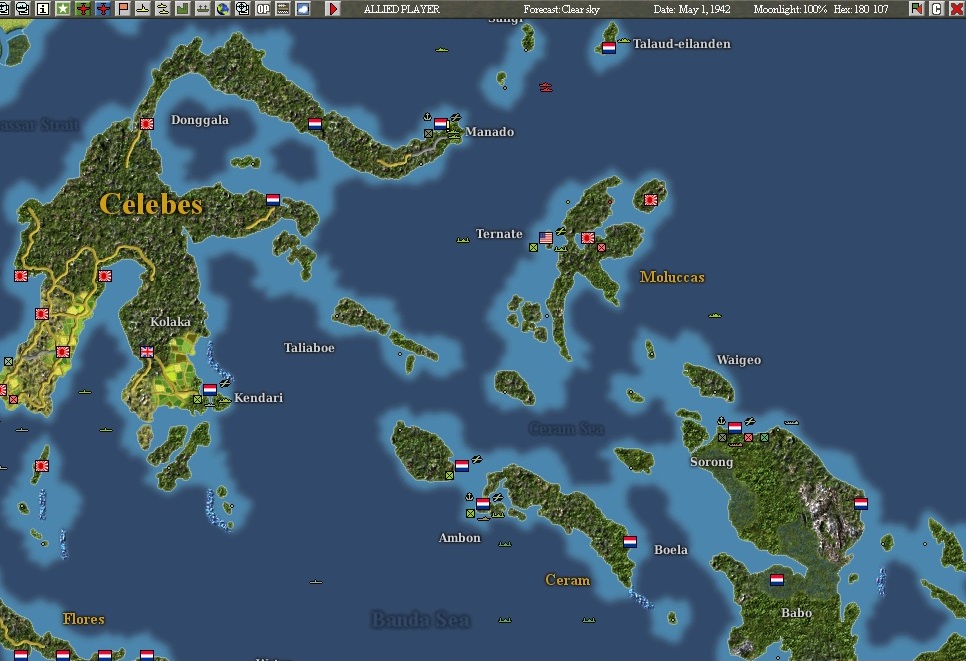Select the Dutch flag at Talaud-eilanden

pos(609,47)
